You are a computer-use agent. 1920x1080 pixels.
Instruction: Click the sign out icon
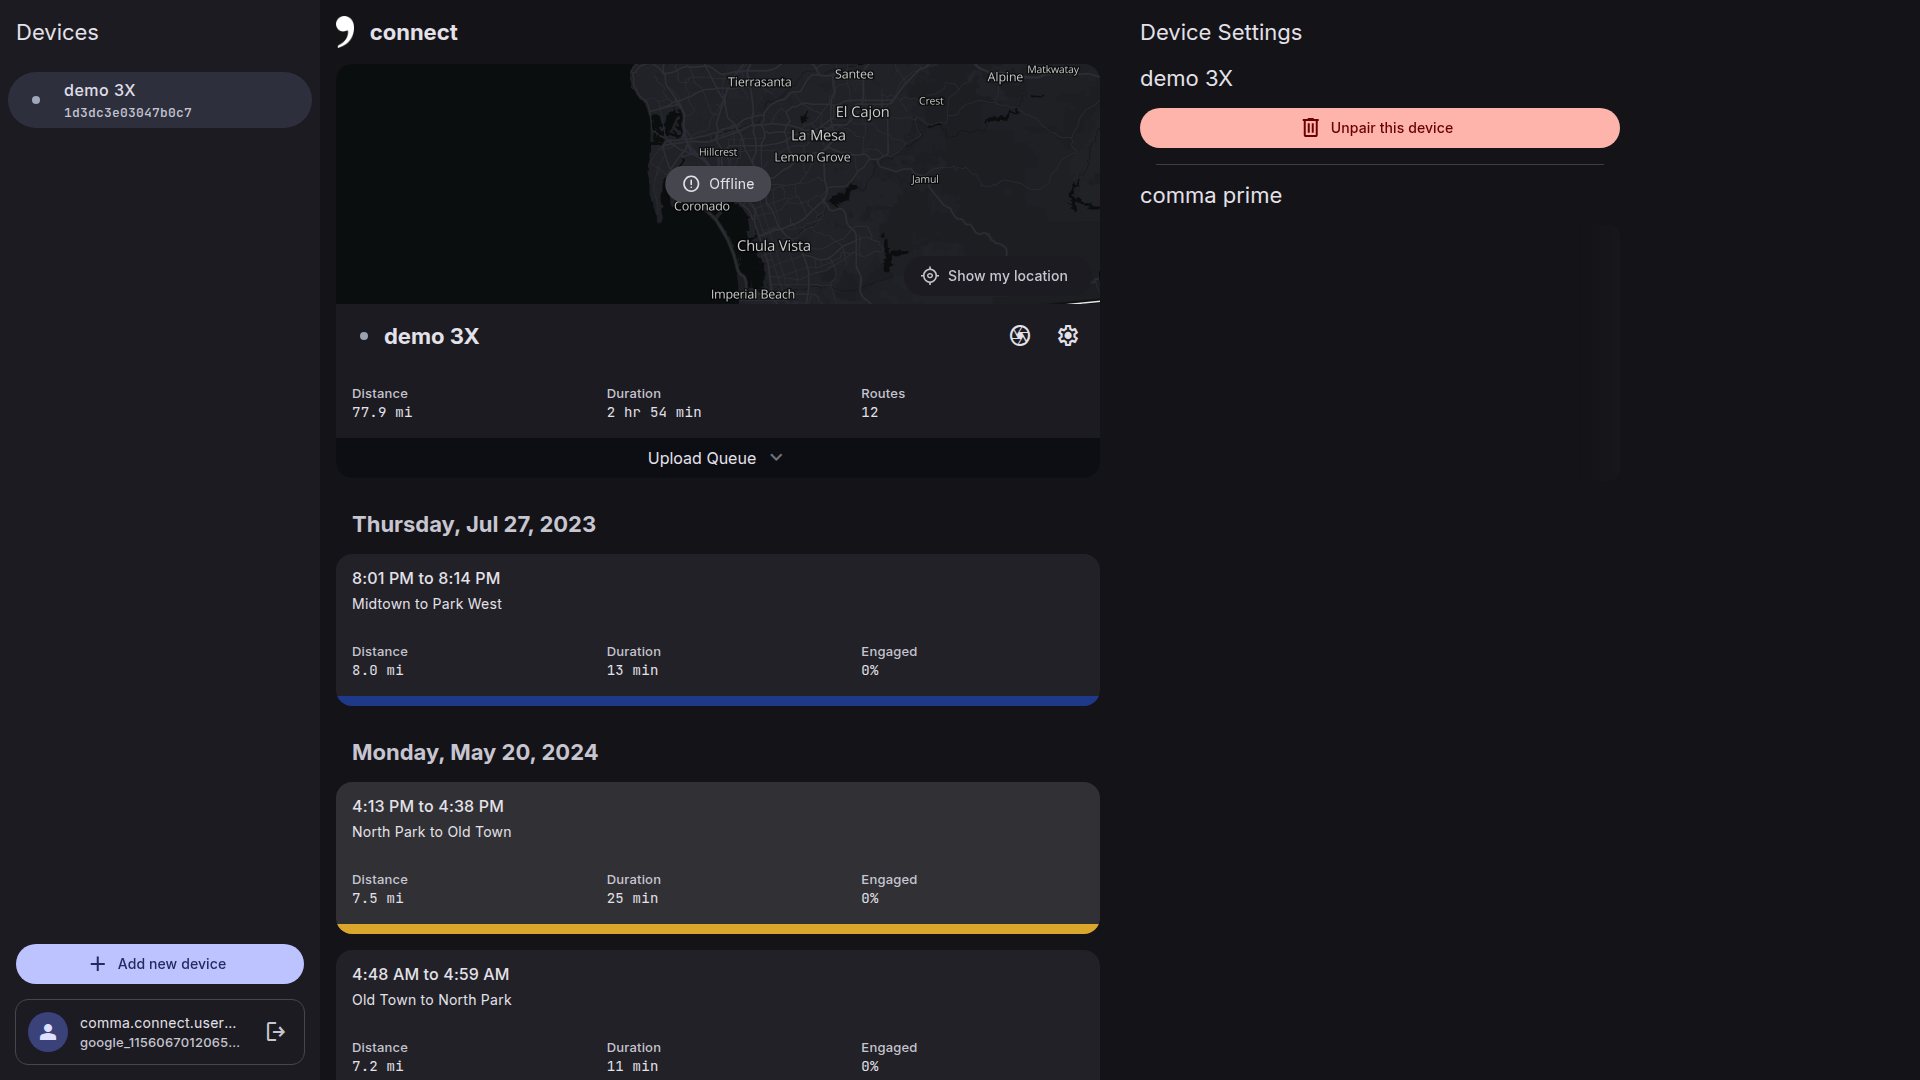[276, 1032]
